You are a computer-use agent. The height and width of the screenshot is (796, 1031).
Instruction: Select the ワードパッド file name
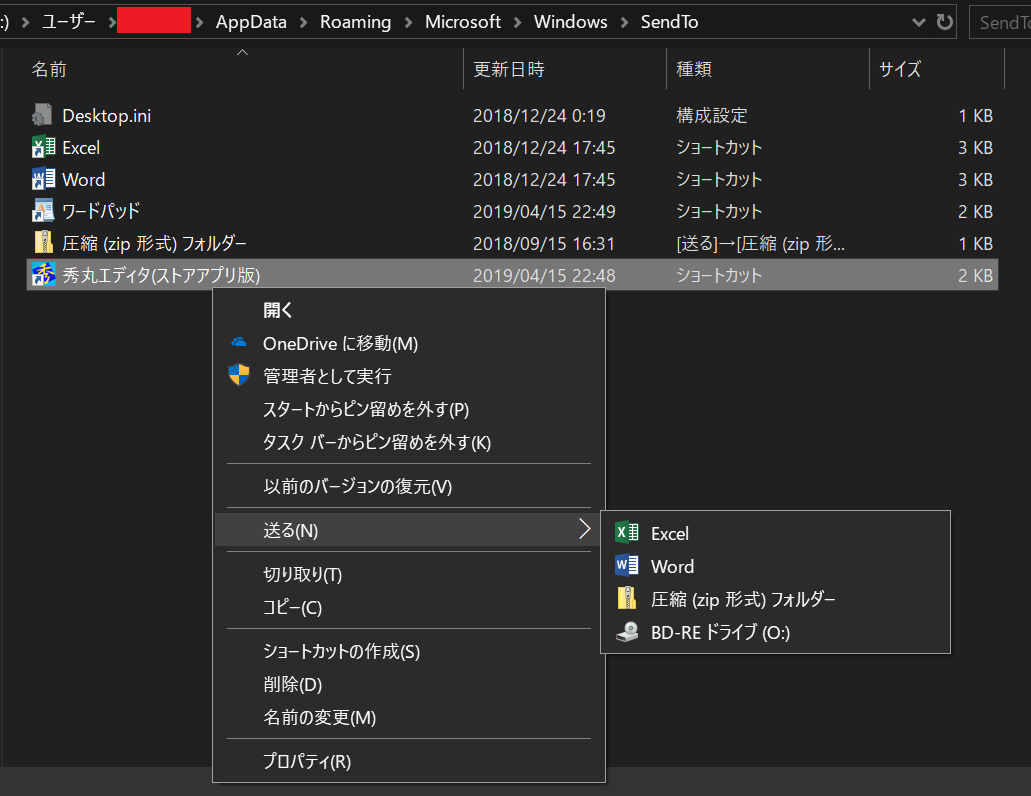click(x=101, y=211)
